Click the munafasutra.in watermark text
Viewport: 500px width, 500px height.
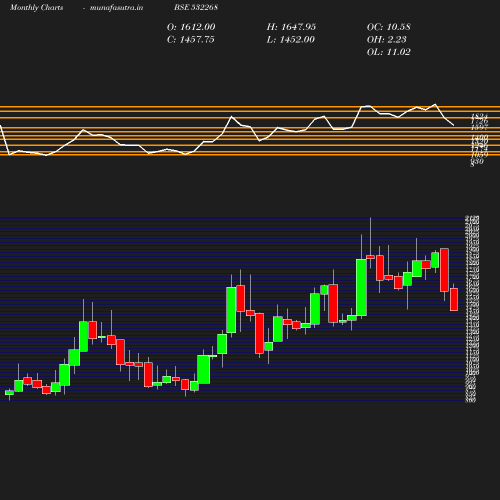coord(116,7)
